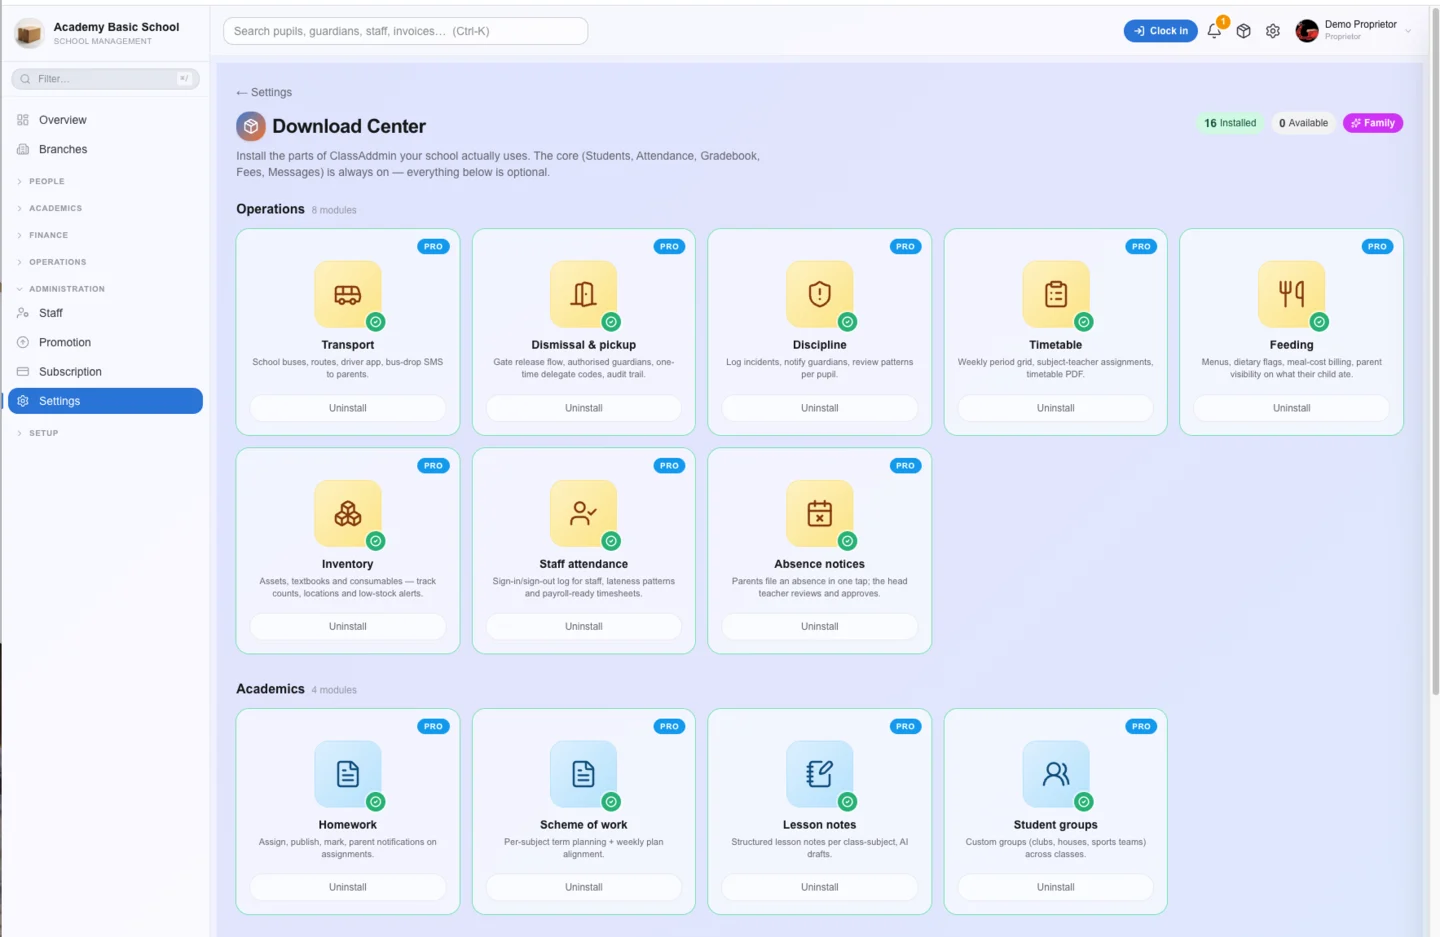Click the Academy Basic School logo
Screen dimensions: 1440x937
click(29, 33)
